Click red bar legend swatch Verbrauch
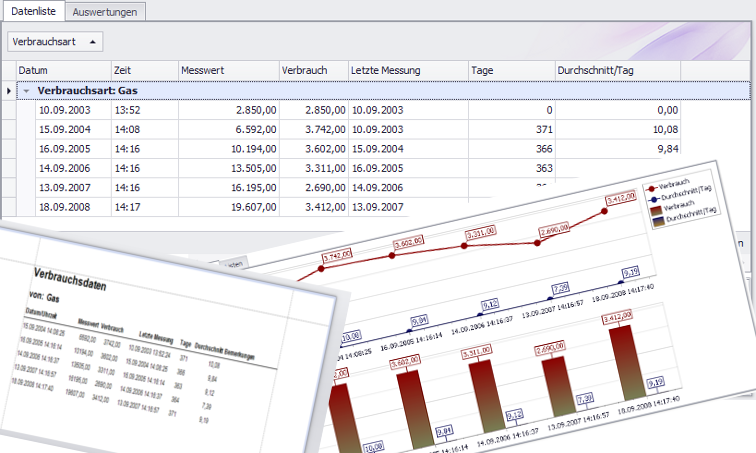This screenshot has height=453, width=756. 656,211
